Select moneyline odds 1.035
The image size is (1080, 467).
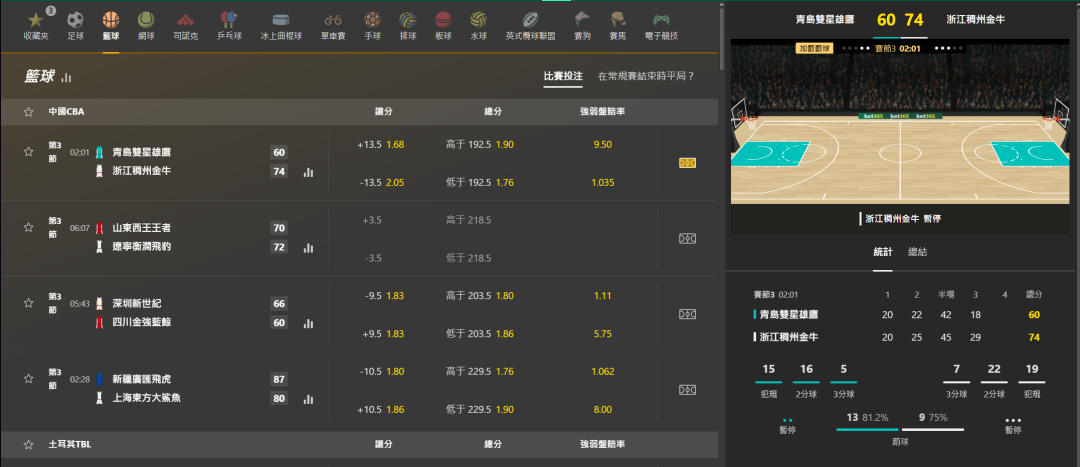(602, 183)
